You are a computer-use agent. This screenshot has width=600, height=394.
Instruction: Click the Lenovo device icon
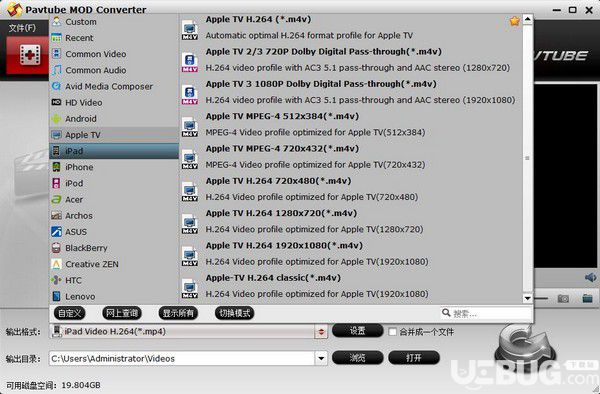56,296
